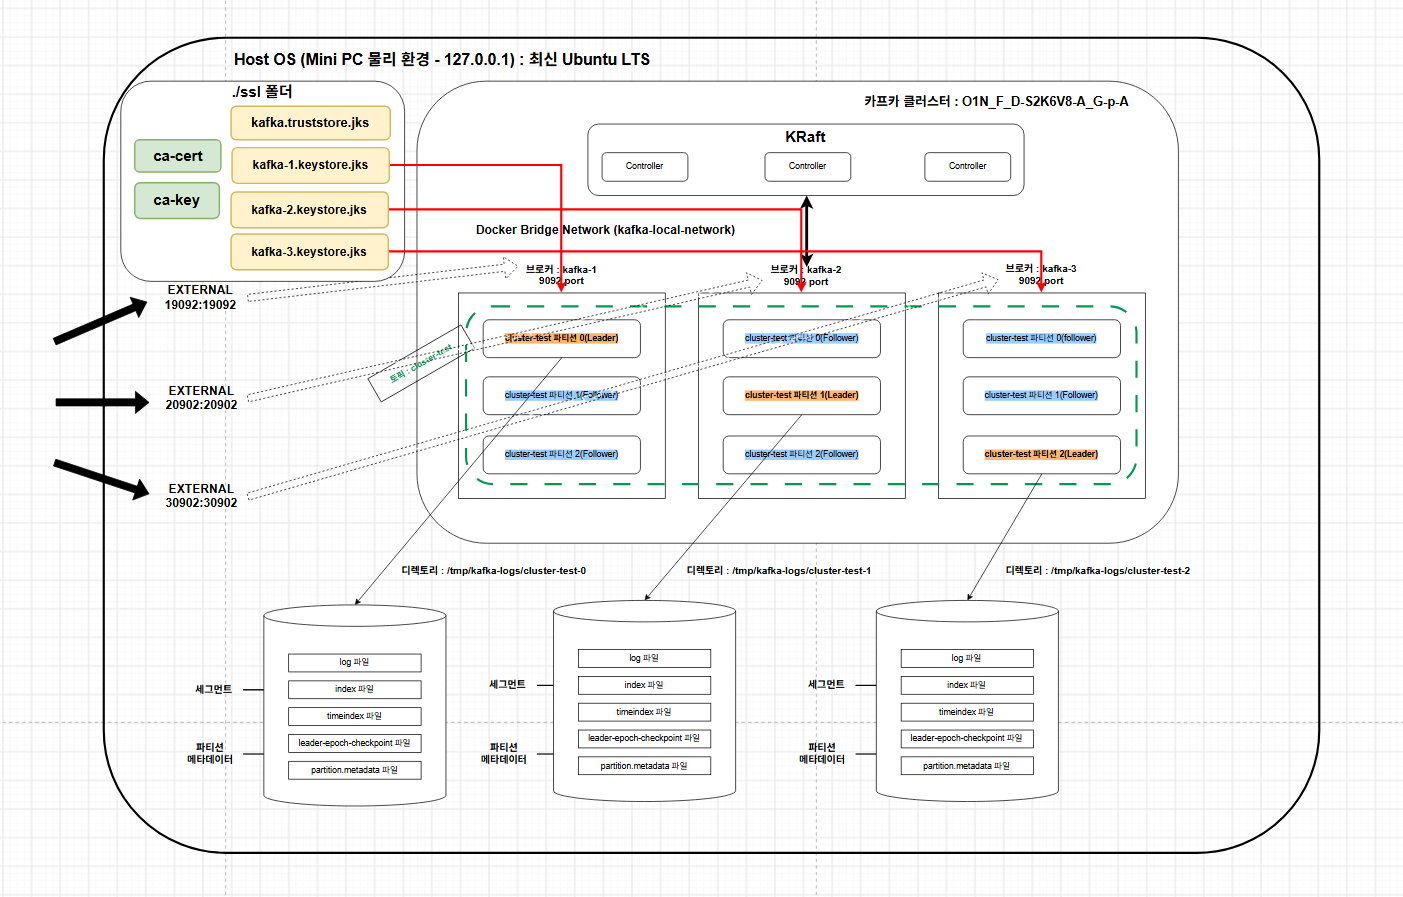Pick timeindex 파일 in cluster-test-2 cylinder
This screenshot has height=897, width=1403.
pyautogui.click(x=967, y=712)
